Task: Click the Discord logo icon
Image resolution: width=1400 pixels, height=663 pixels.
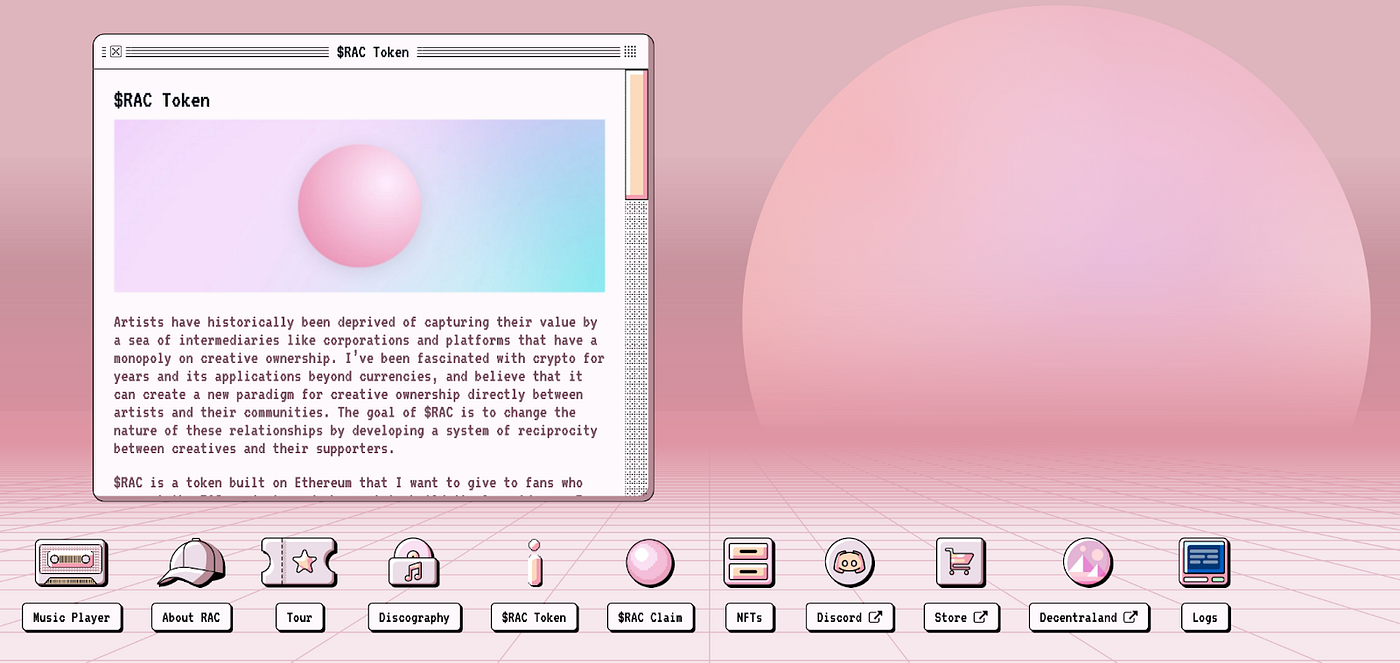Action: [850, 562]
